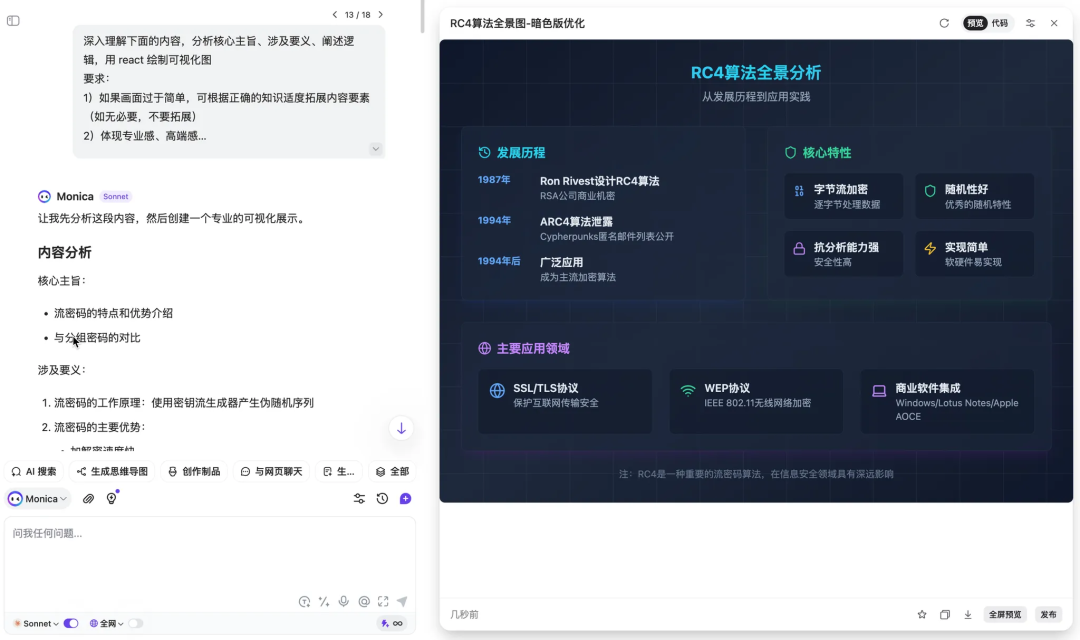Attach a file with the paperclip icon

88,499
